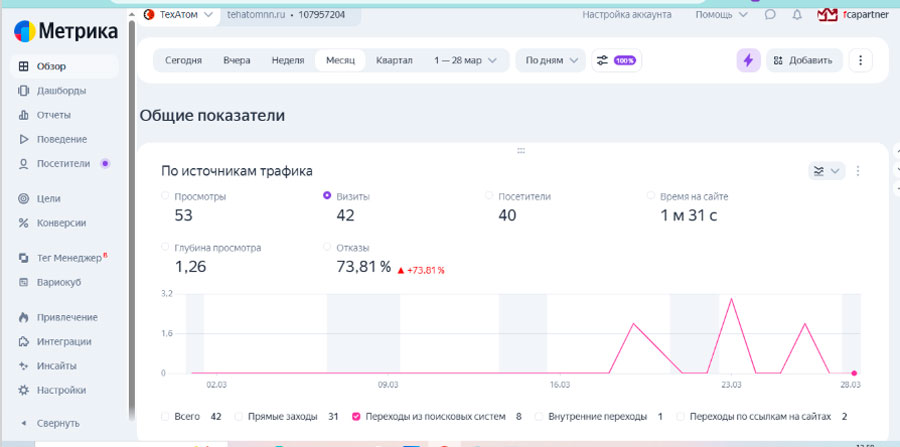Viewport: 900px width, 447px height.
Task: Open Посетители person icon
Action: pyautogui.click(x=24, y=164)
